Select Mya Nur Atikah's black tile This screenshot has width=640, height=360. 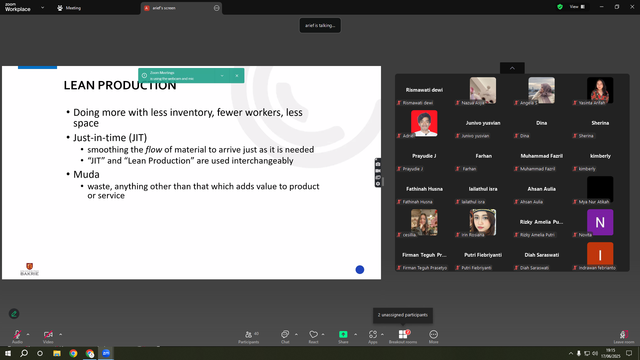click(x=600, y=189)
